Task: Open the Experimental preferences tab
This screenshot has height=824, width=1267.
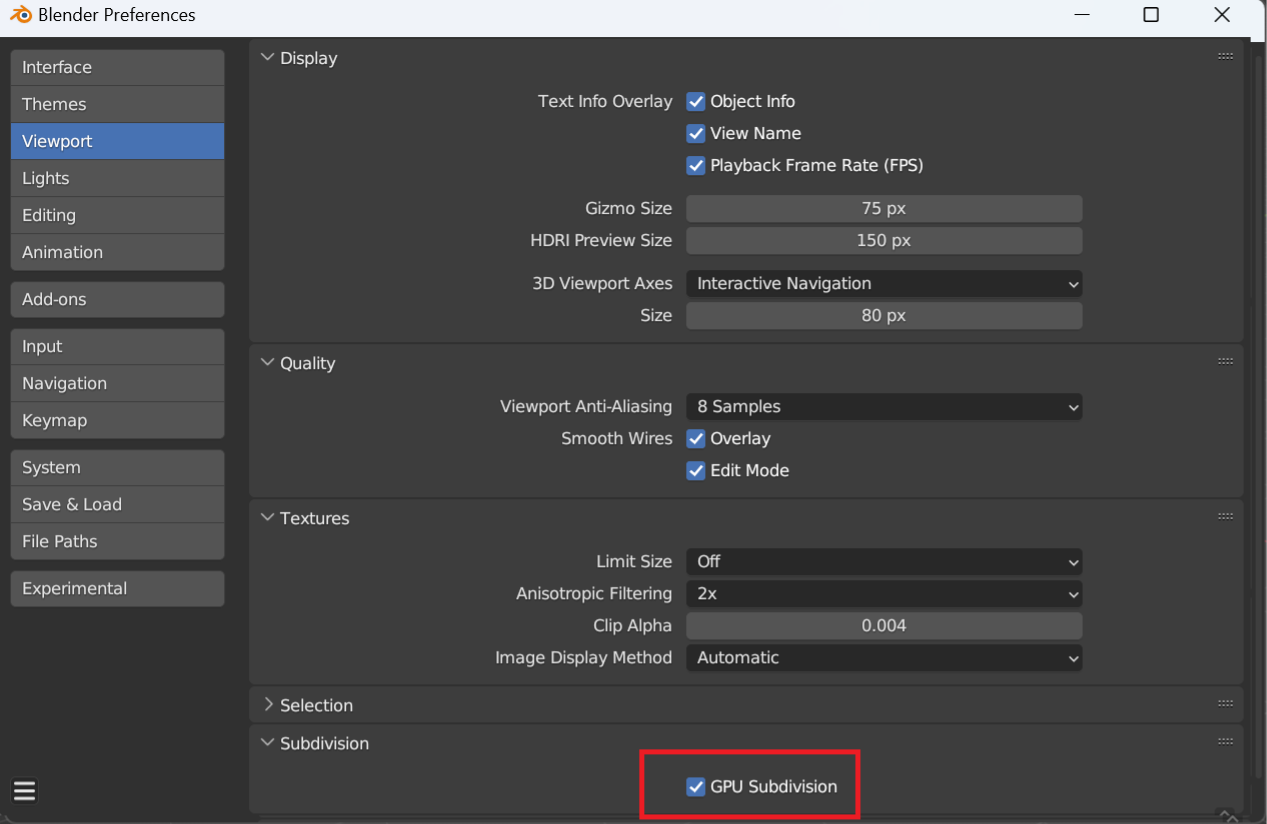Action: pyautogui.click(x=117, y=588)
